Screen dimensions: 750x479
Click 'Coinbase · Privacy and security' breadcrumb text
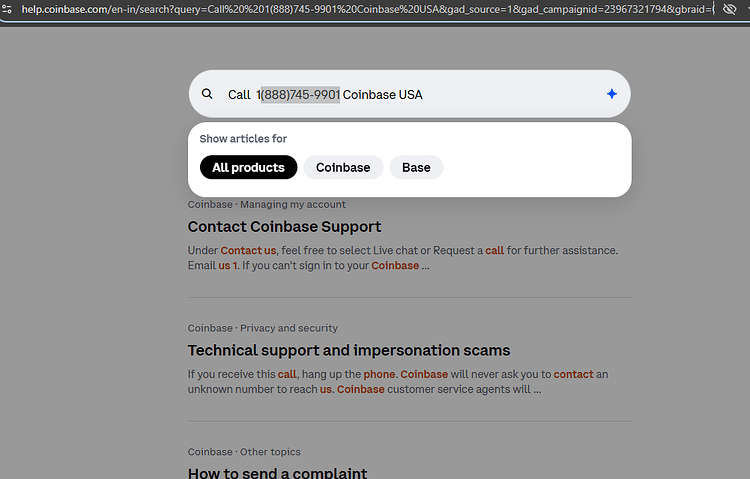point(263,328)
